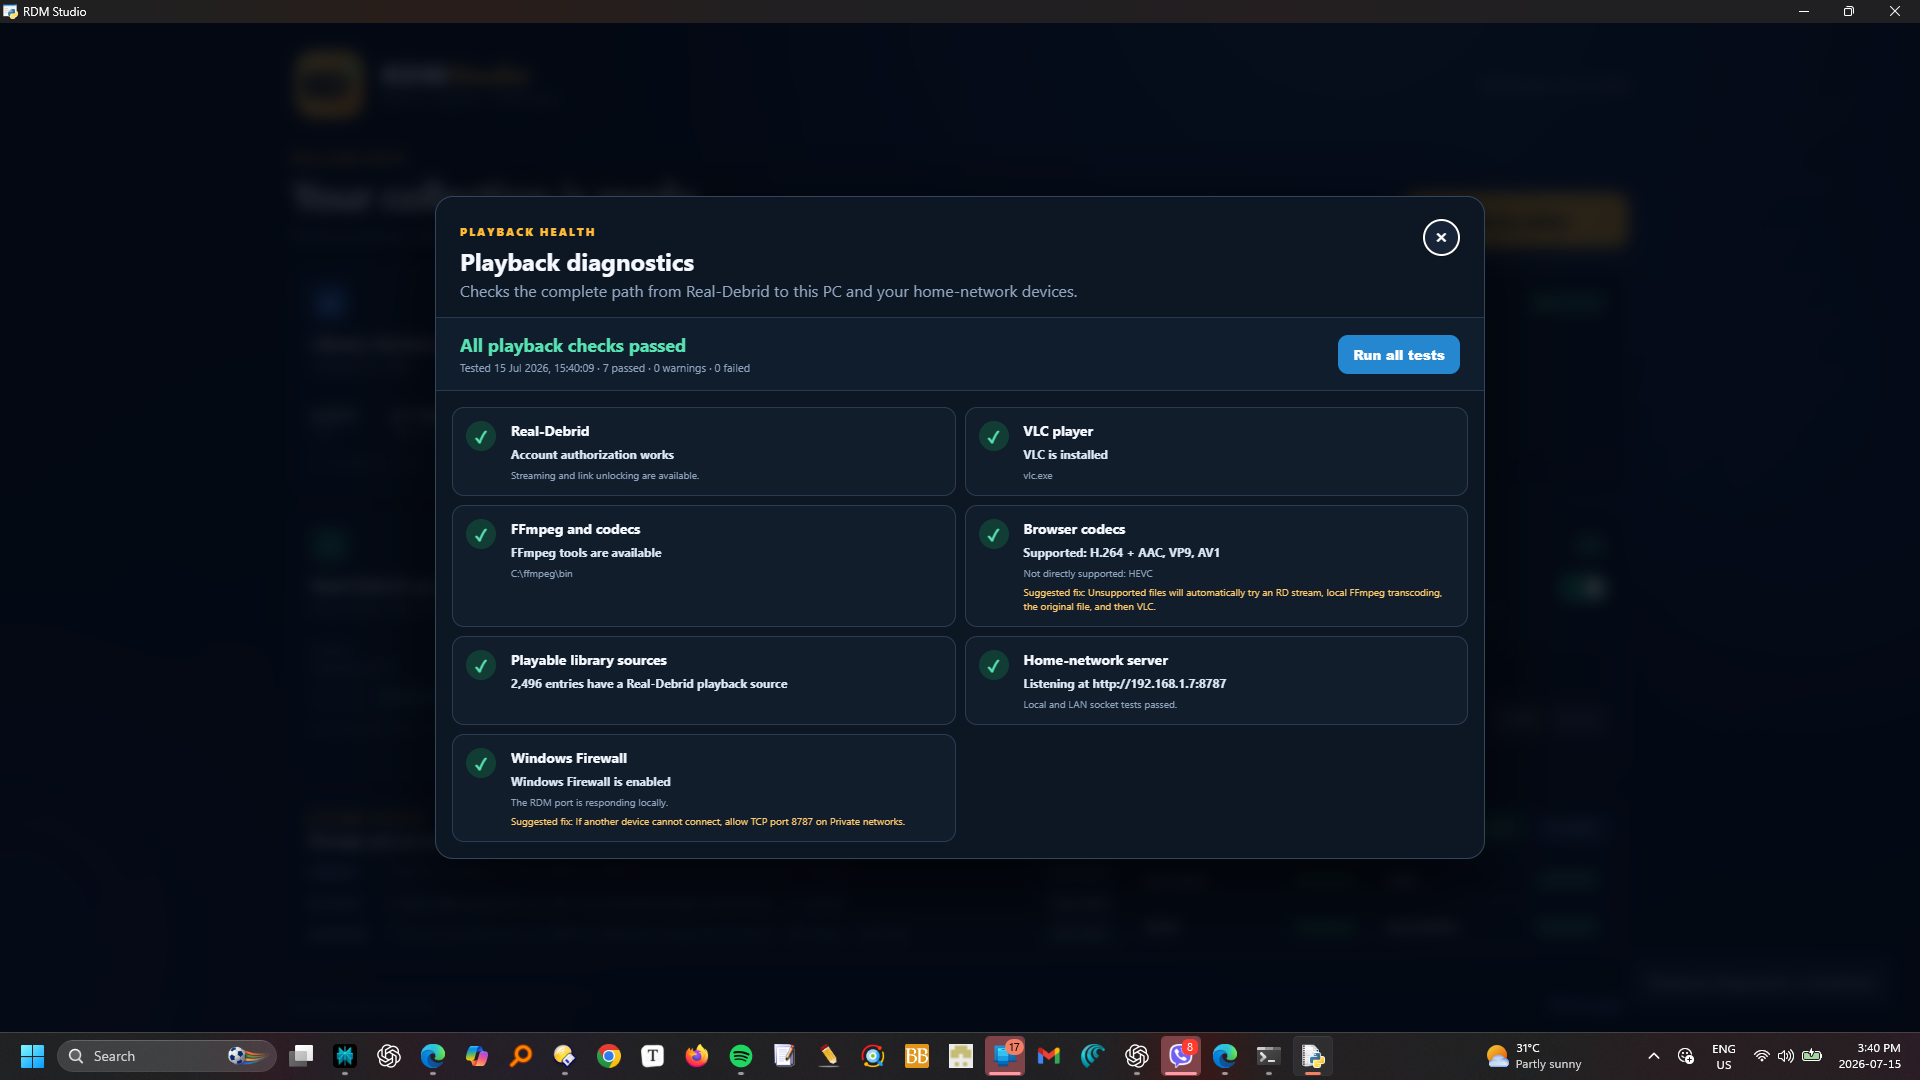Click the Browser codecs check mark icon
1920x1080 pixels.
pyautogui.click(x=994, y=535)
